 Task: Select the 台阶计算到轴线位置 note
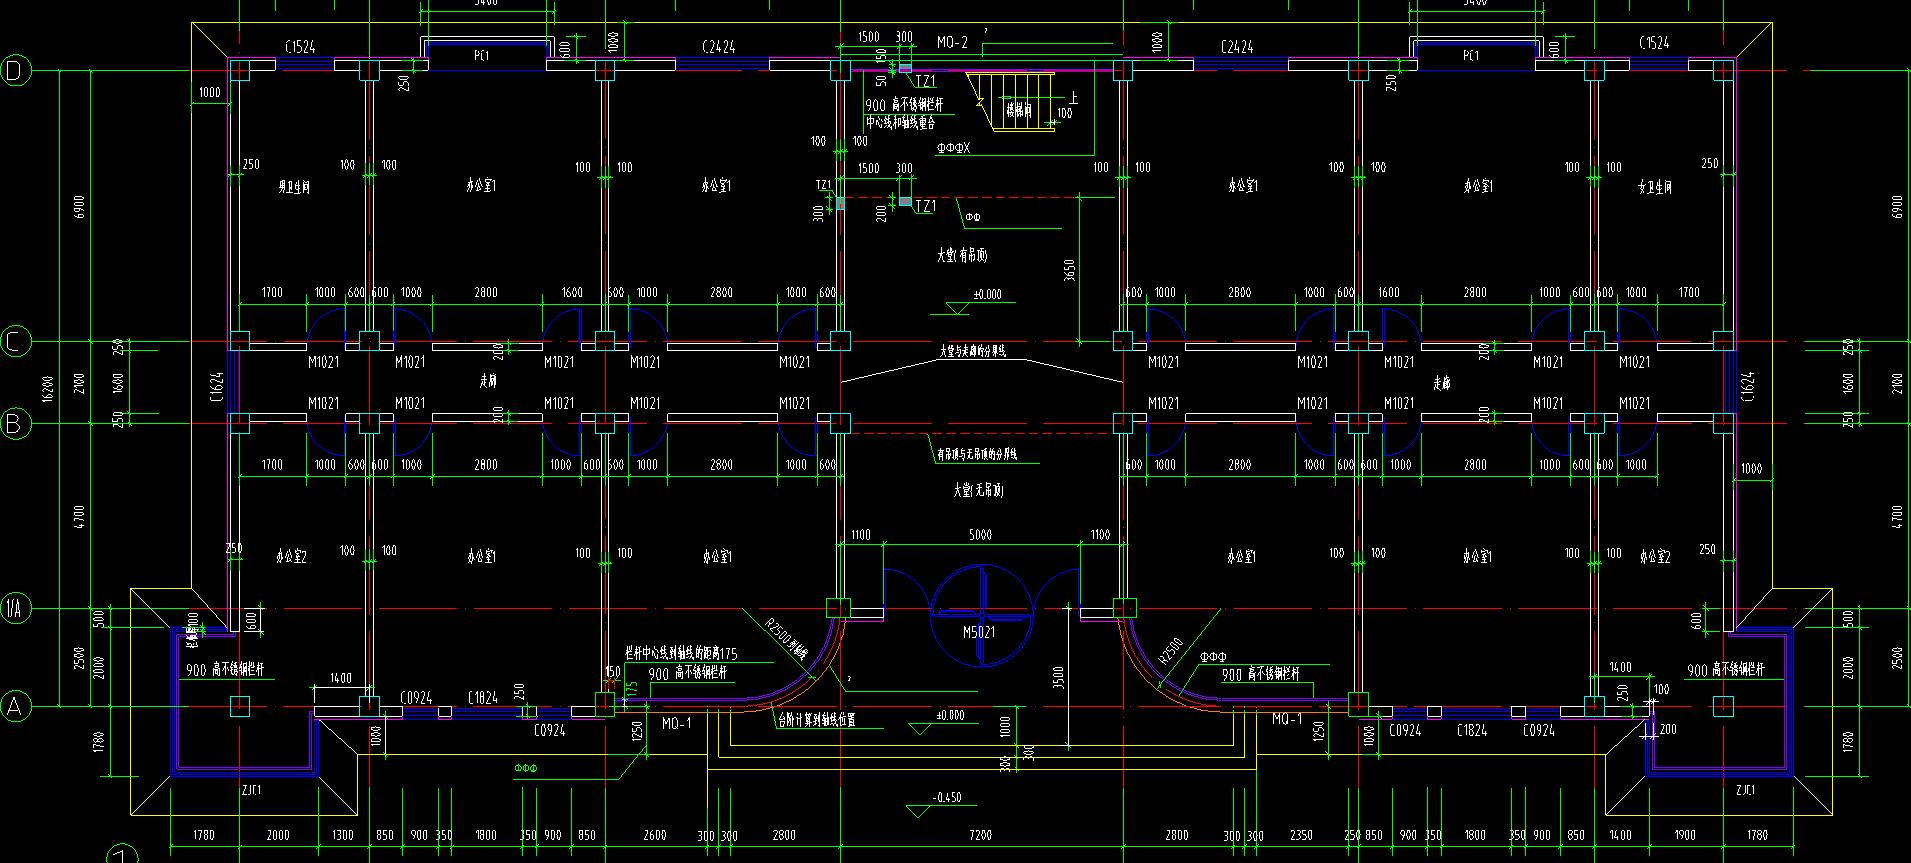pos(816,720)
